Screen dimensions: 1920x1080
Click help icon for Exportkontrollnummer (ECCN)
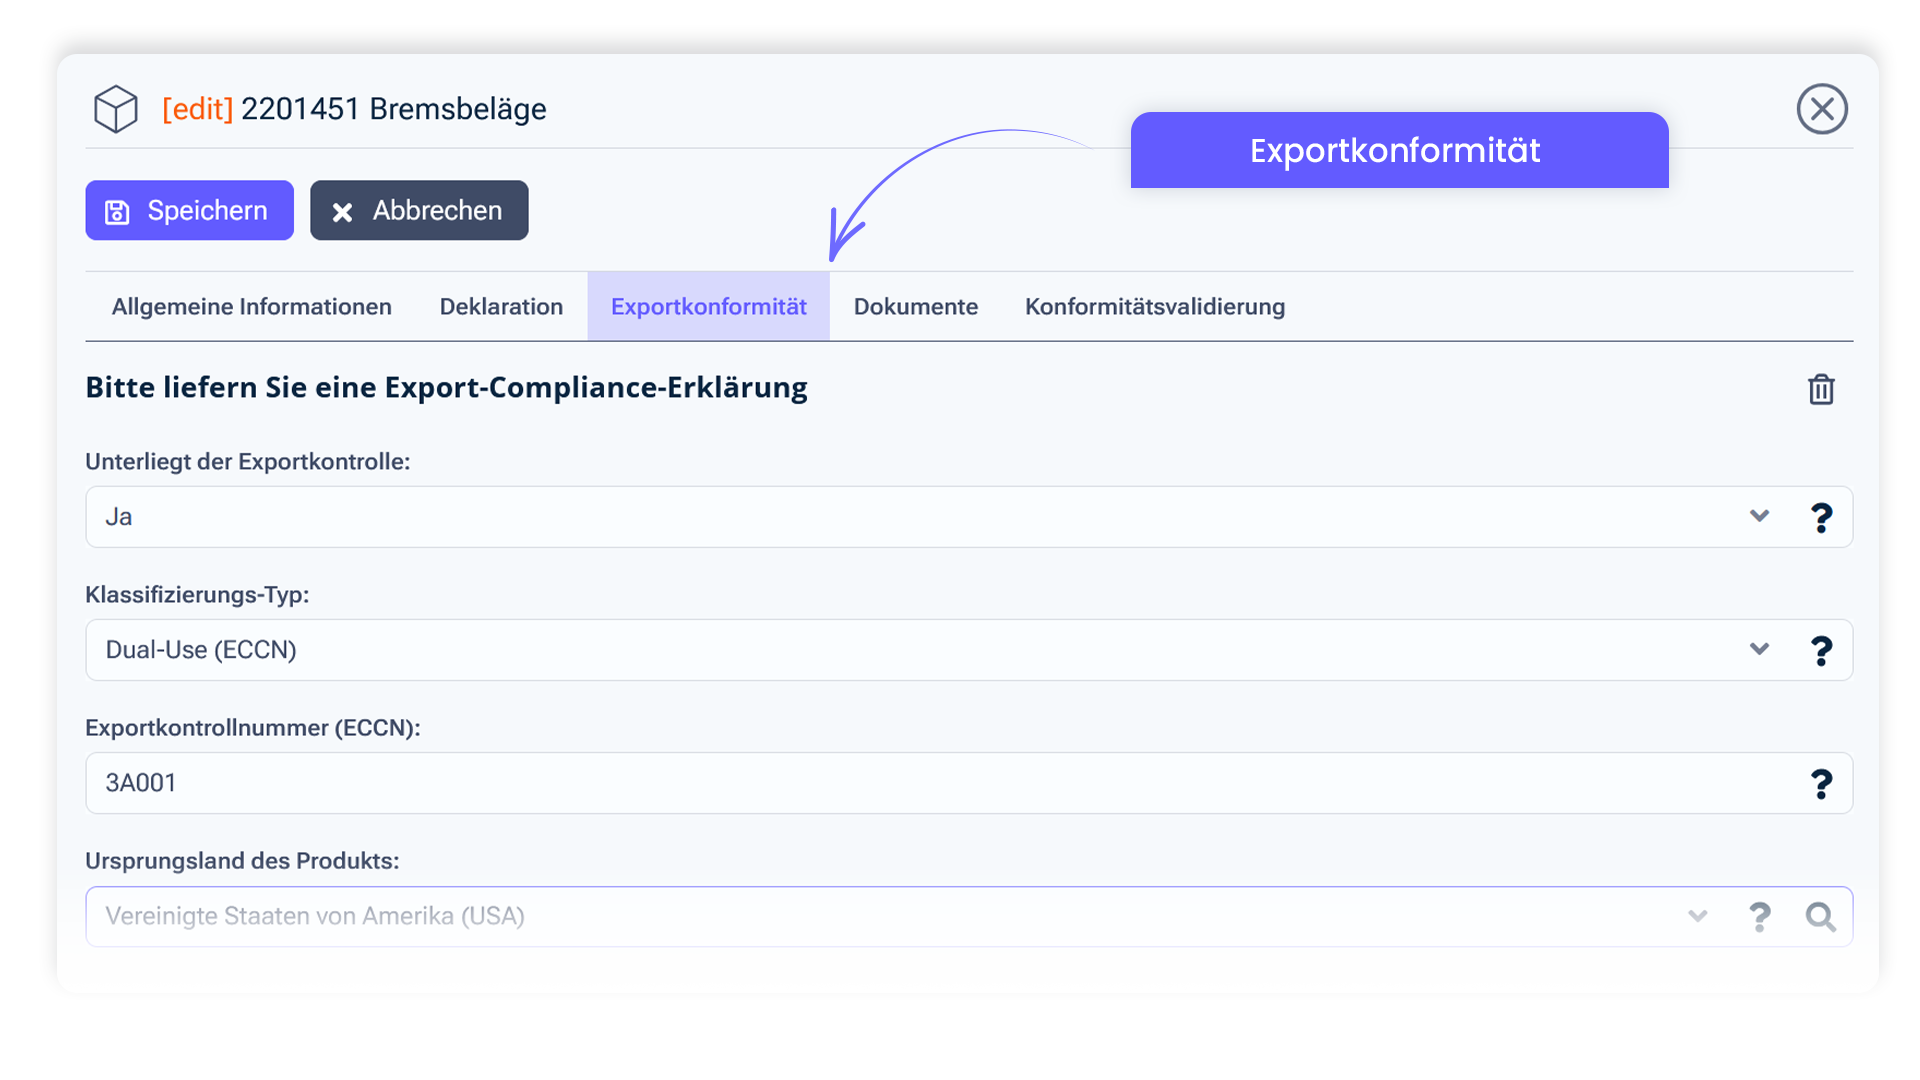click(x=1821, y=783)
